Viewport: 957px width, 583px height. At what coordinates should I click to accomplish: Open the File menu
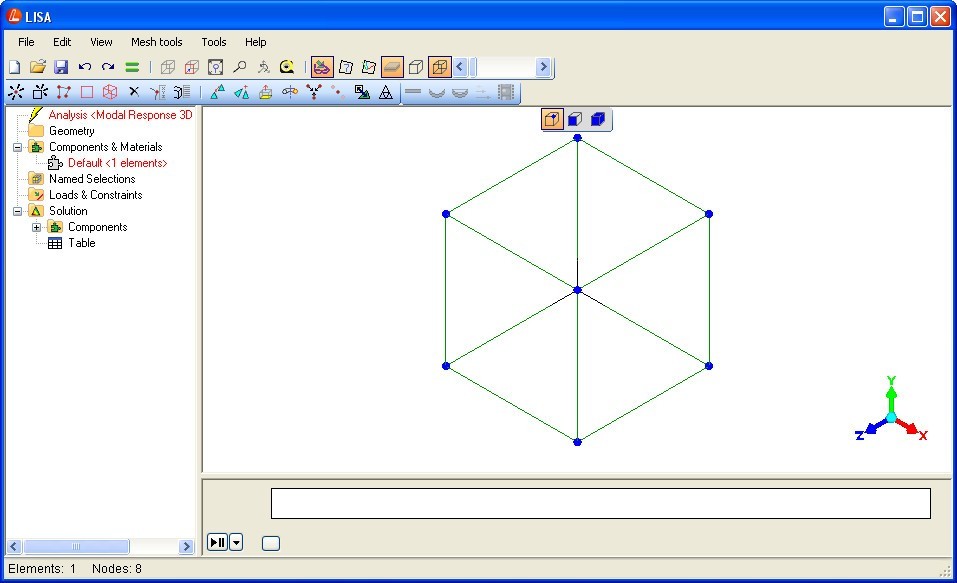26,42
